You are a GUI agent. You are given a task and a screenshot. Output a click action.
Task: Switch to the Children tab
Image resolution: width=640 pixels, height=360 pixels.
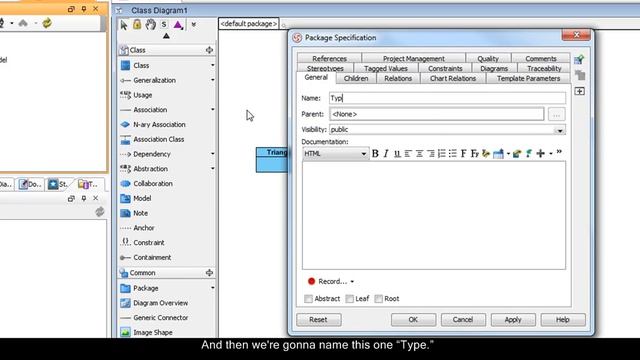coord(356,78)
